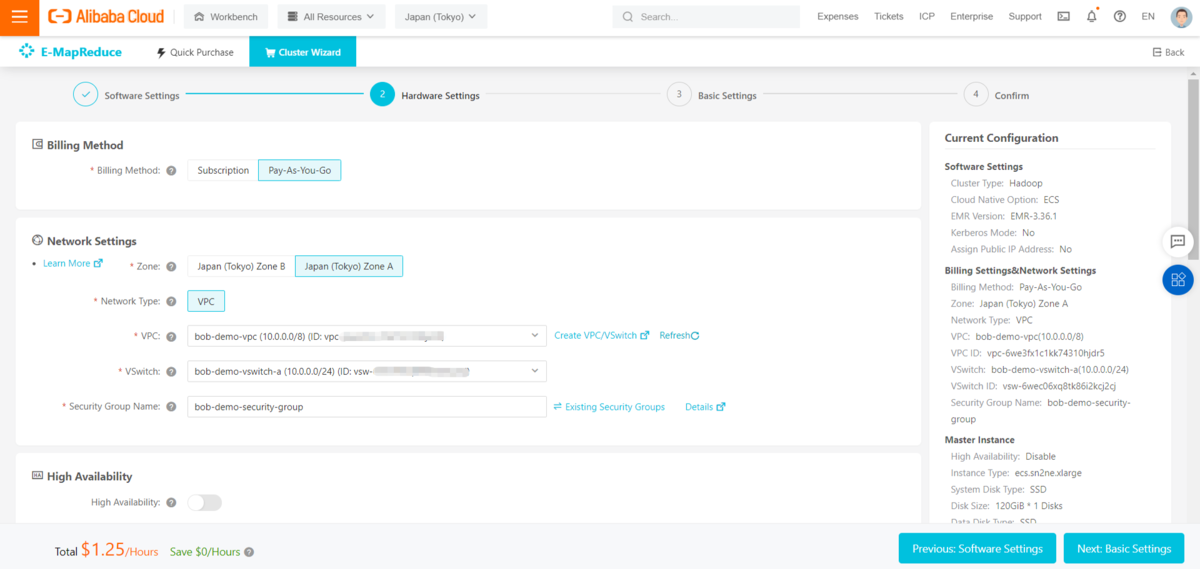Image resolution: width=1200 pixels, height=569 pixels.
Task: Click the Alibaba Cloud logo
Action: (x=105, y=17)
